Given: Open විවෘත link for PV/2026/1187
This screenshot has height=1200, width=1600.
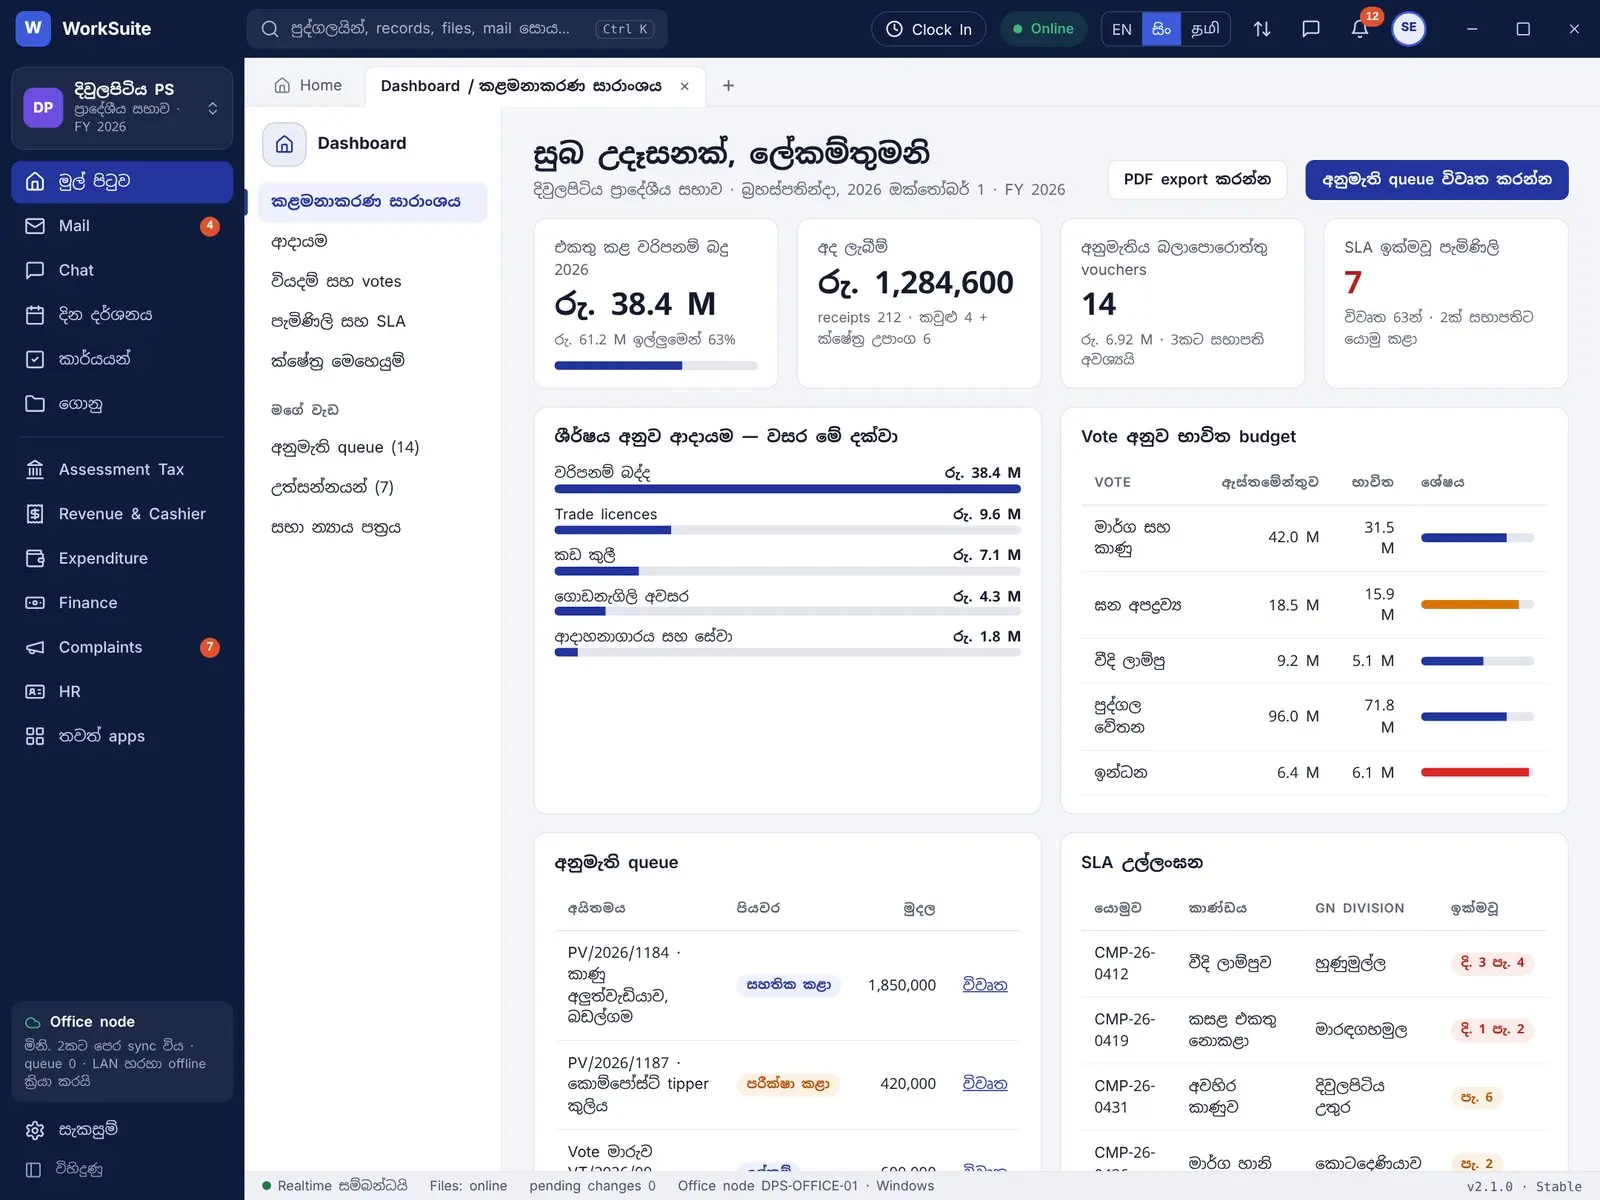Looking at the screenshot, I should pos(985,1084).
